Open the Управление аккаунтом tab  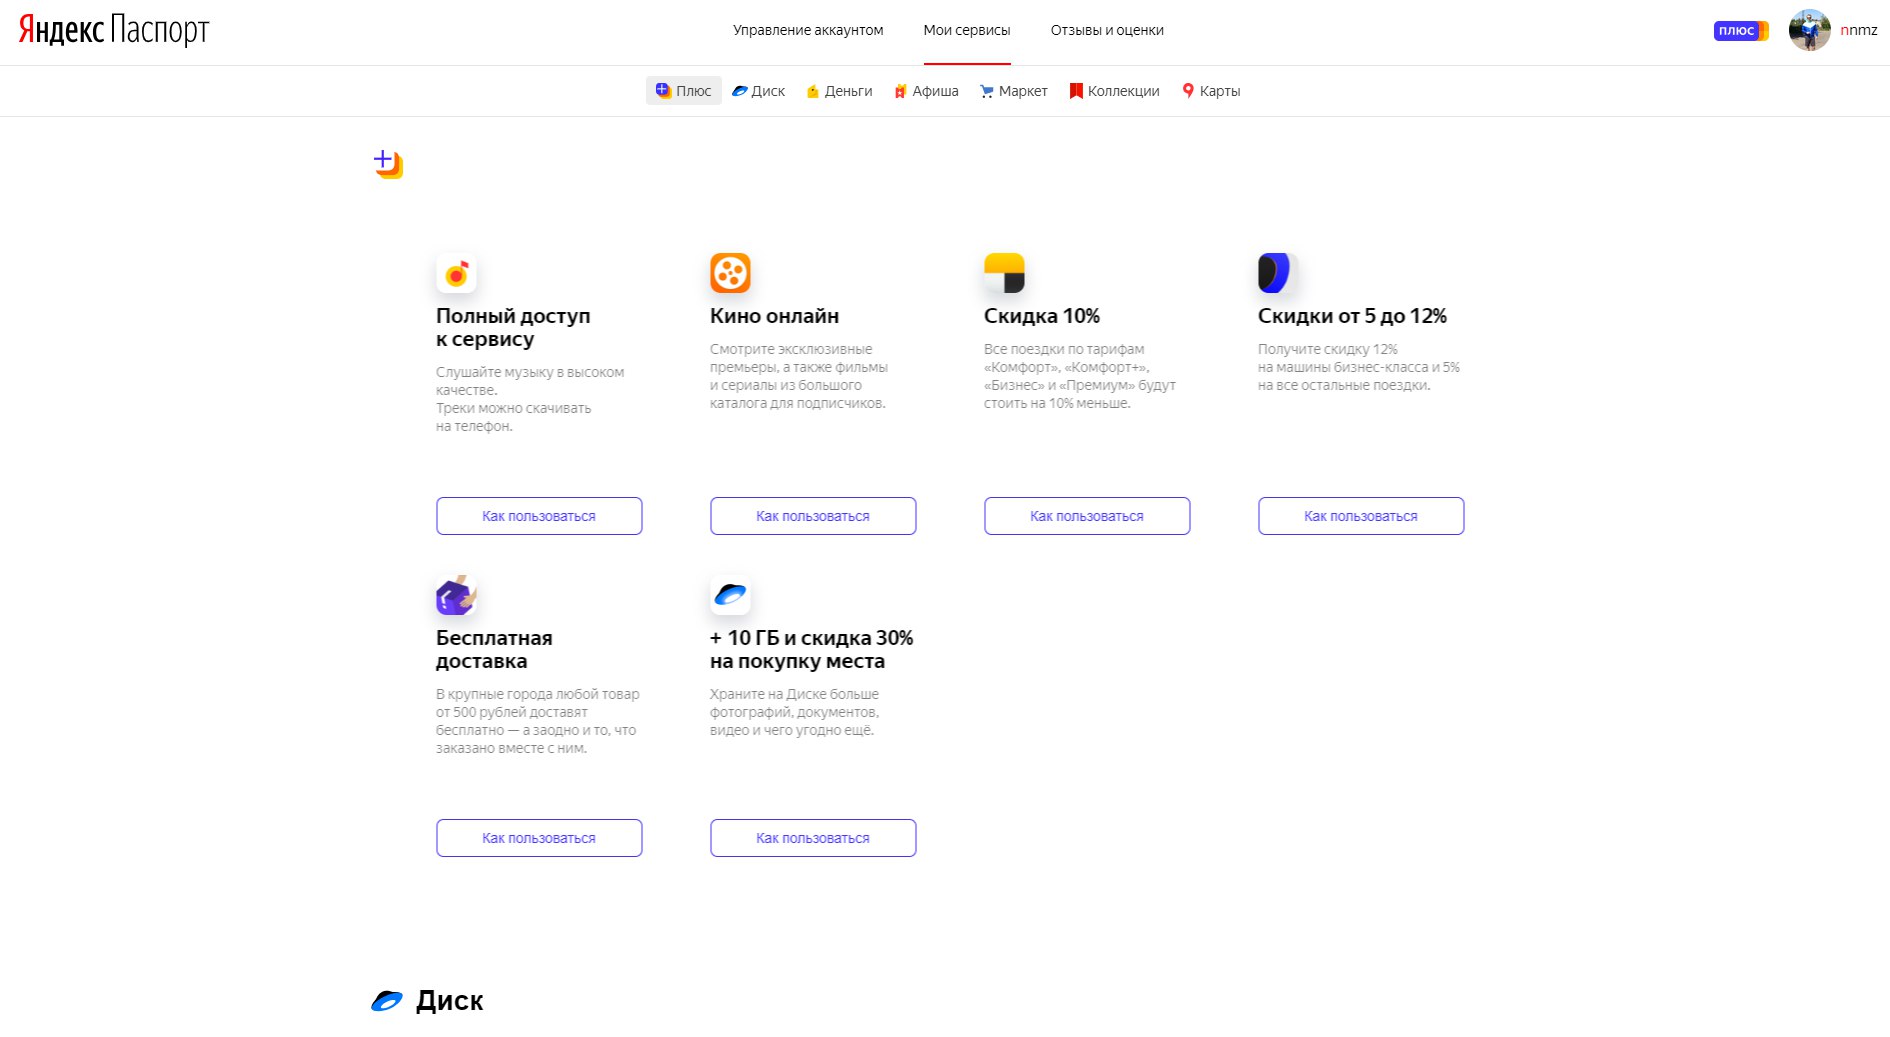[x=808, y=30]
